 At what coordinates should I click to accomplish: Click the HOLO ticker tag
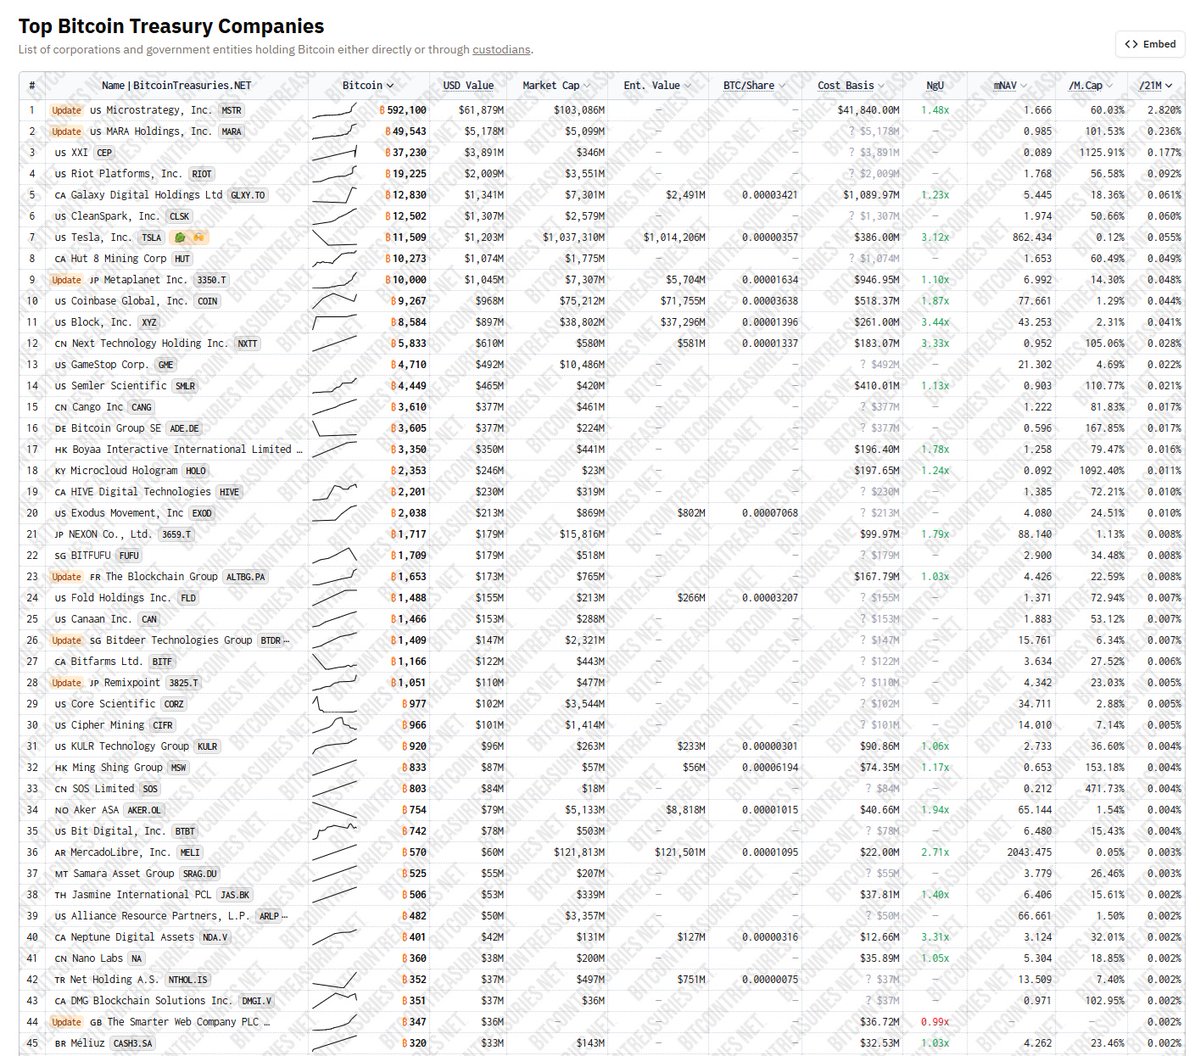196,471
